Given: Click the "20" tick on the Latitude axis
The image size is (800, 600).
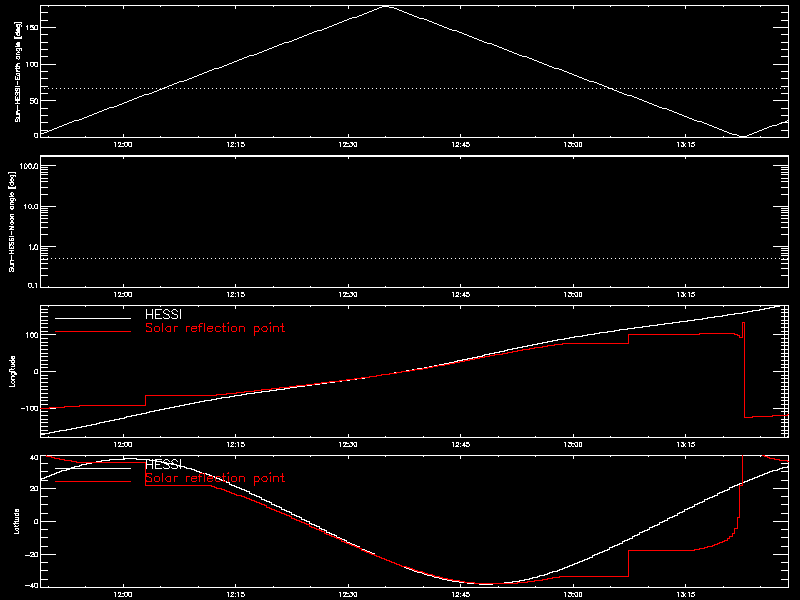Looking at the screenshot, I should (34, 489).
